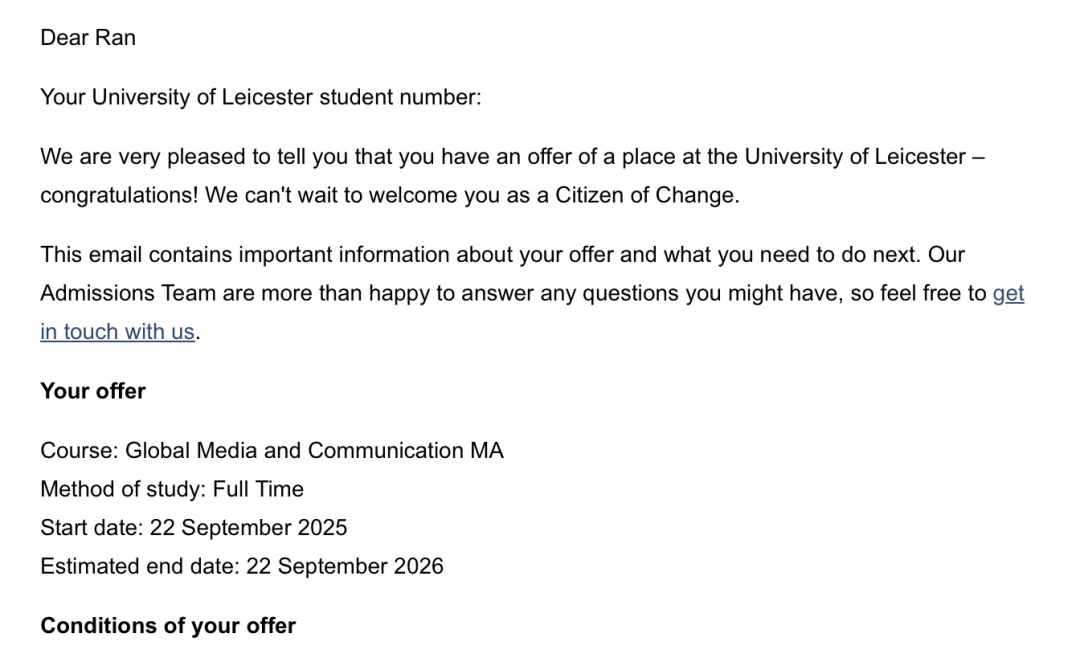Click the "Course:" label
Screen dimensions: 1080x658
coord(79,450)
